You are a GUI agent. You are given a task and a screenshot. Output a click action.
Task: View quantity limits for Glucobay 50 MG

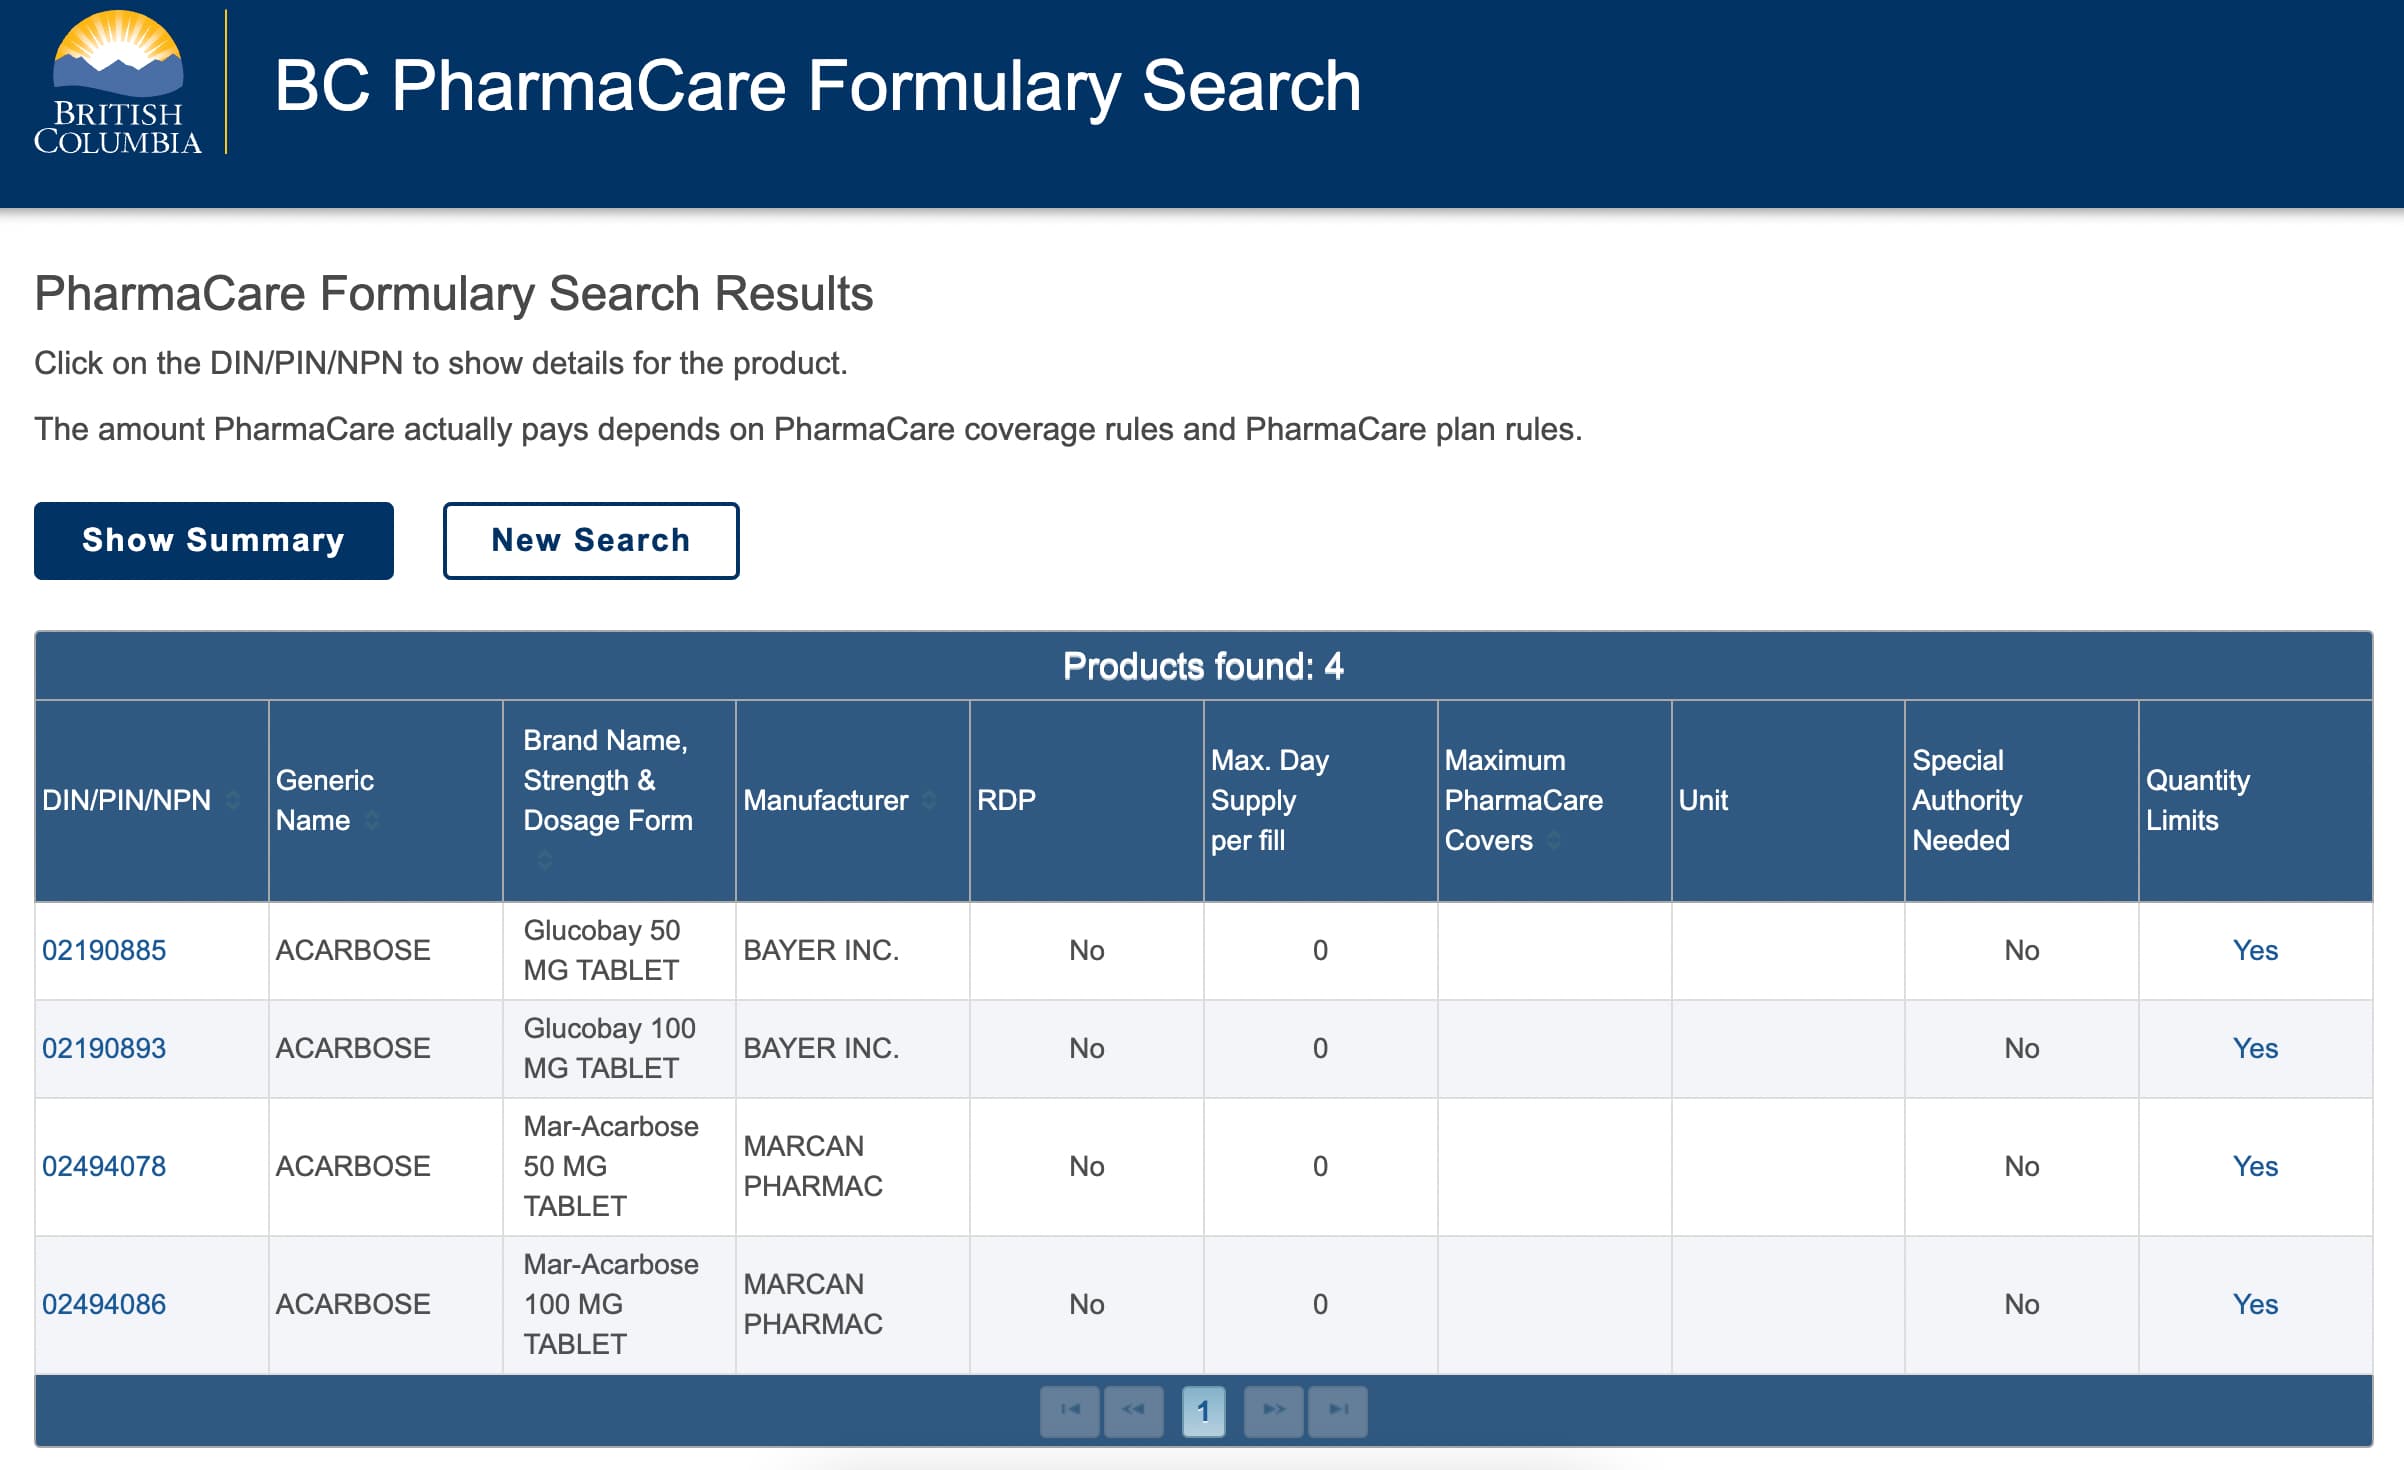click(2255, 950)
